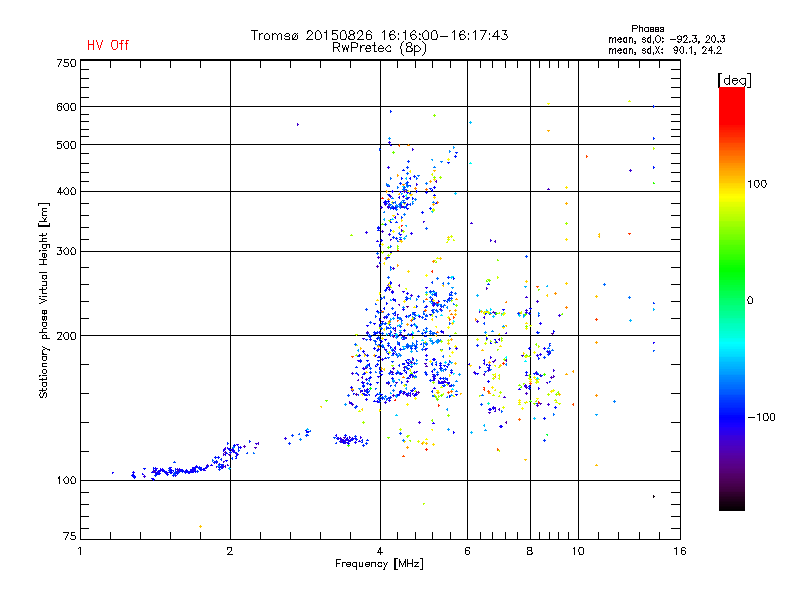Screen dimensions: 800x600
Task: Click the 'Stationary phase Virtual Height [km]' axis title
Action: click(44, 300)
